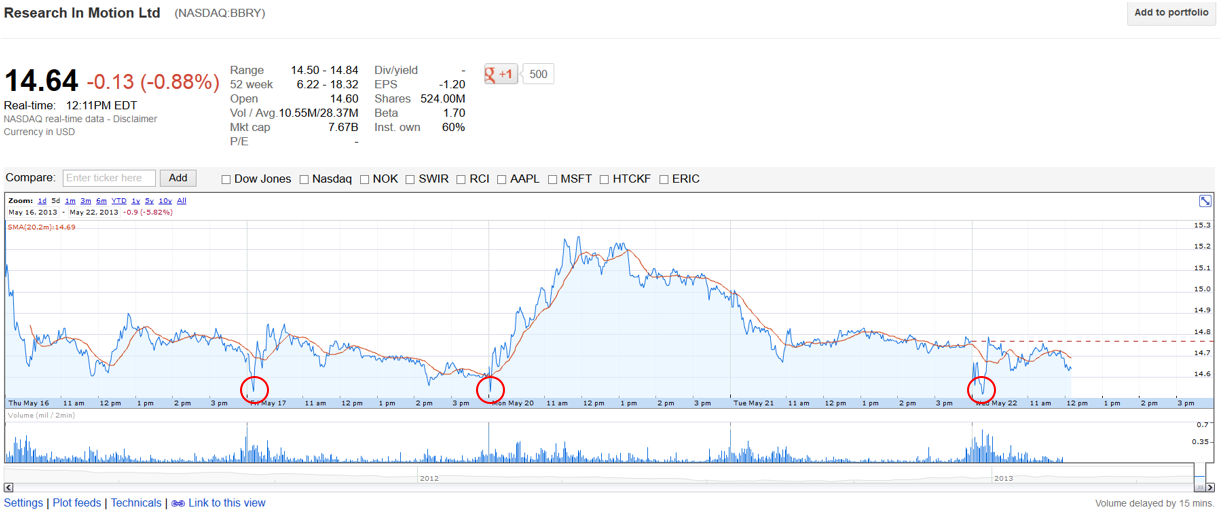Open the Technicals link

[x=136, y=503]
